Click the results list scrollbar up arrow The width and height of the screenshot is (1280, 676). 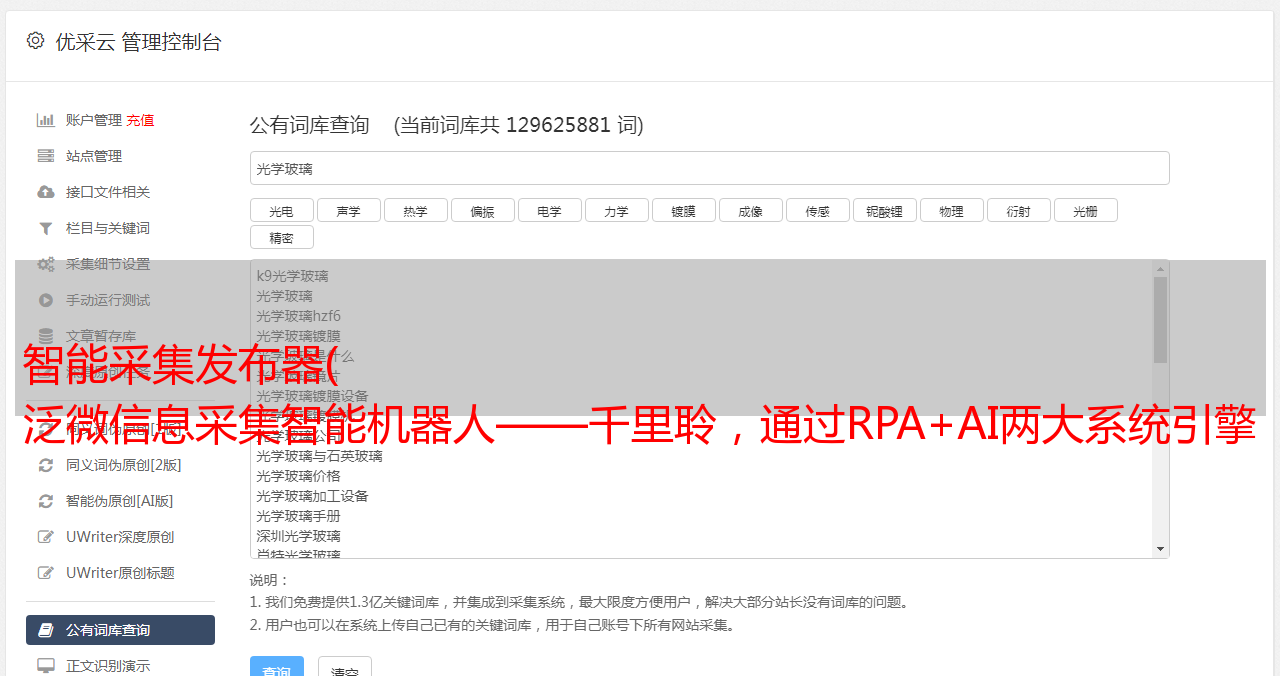1160,269
